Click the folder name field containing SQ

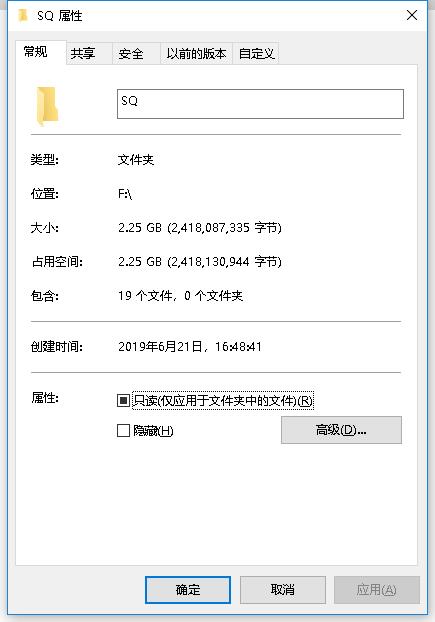pos(260,104)
